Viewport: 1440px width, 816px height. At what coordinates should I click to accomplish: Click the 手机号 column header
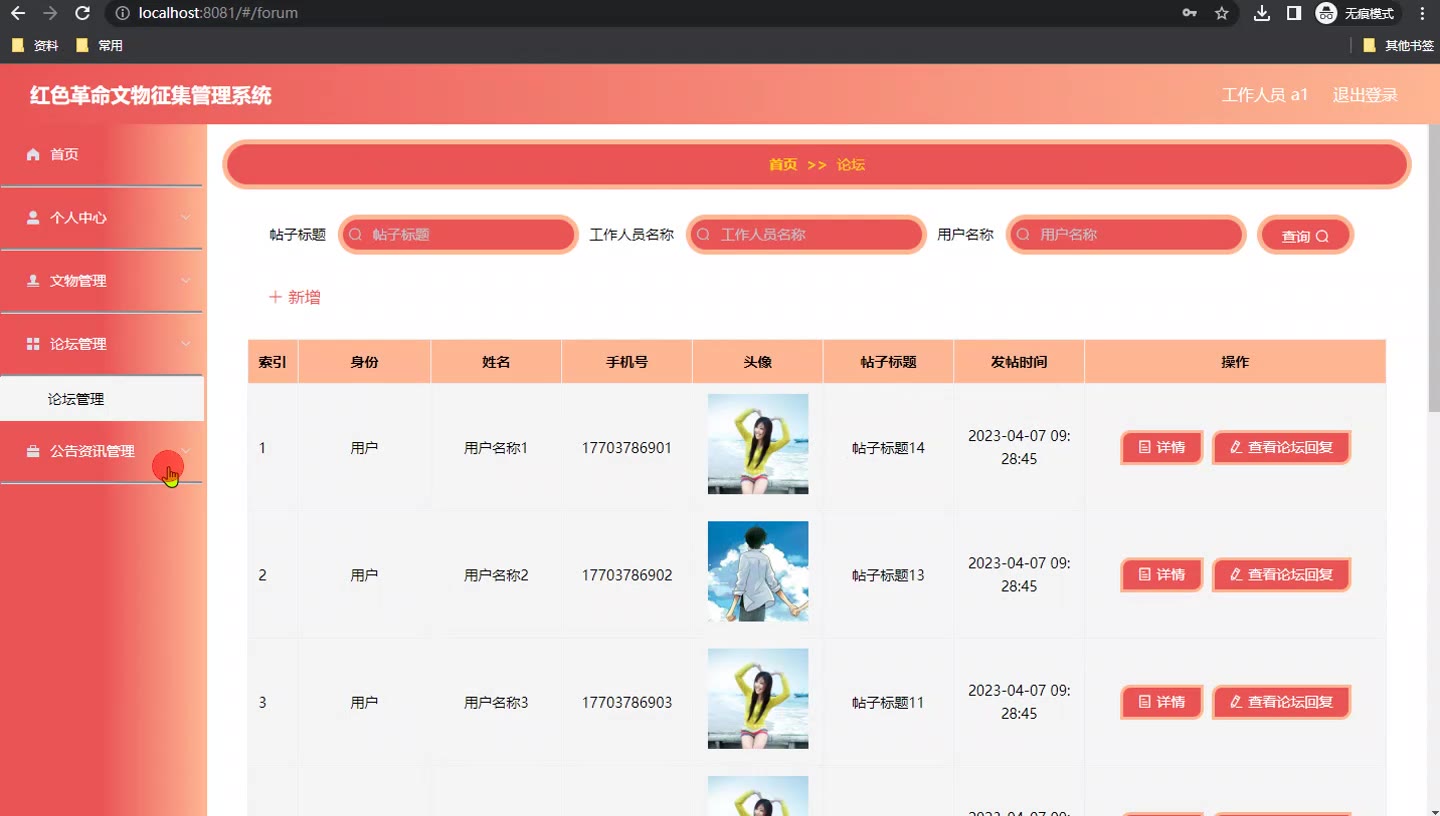point(627,361)
